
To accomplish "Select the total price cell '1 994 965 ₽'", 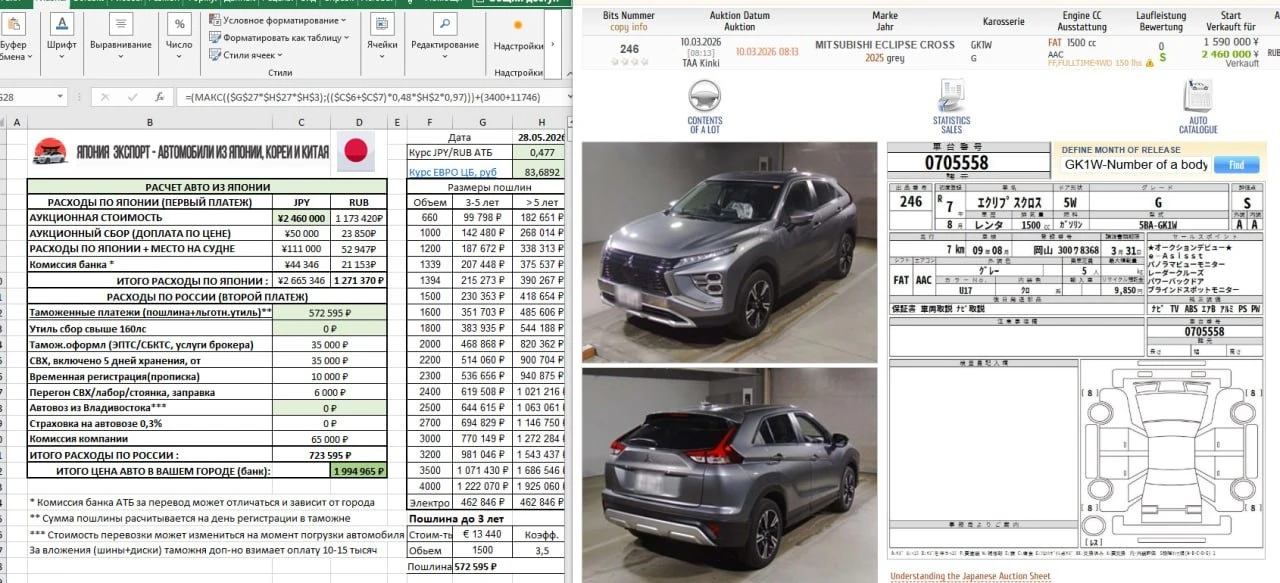I will click(359, 471).
